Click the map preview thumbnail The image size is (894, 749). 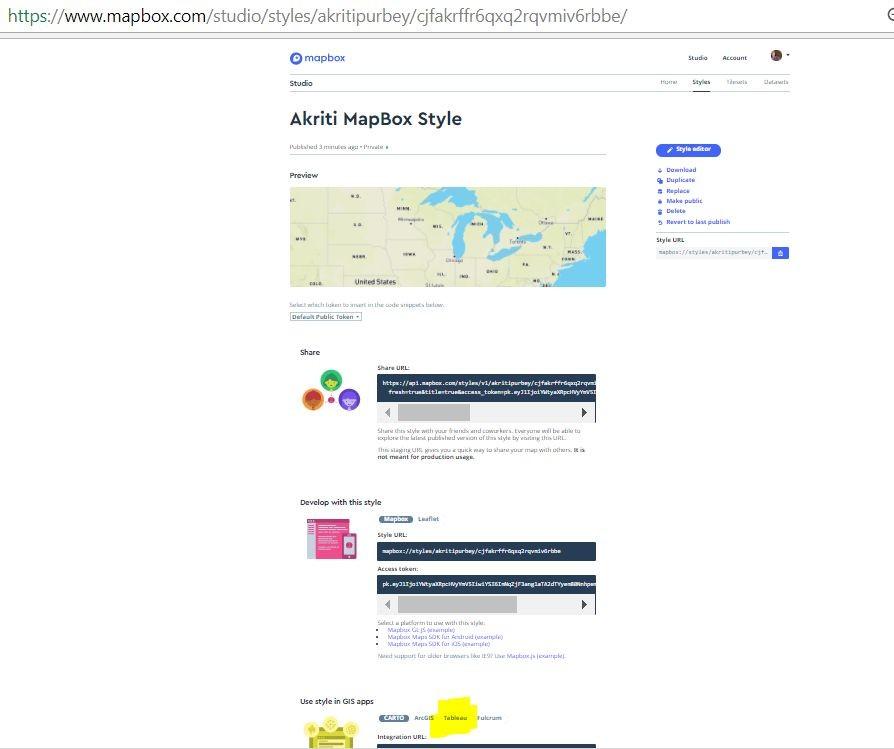click(448, 237)
